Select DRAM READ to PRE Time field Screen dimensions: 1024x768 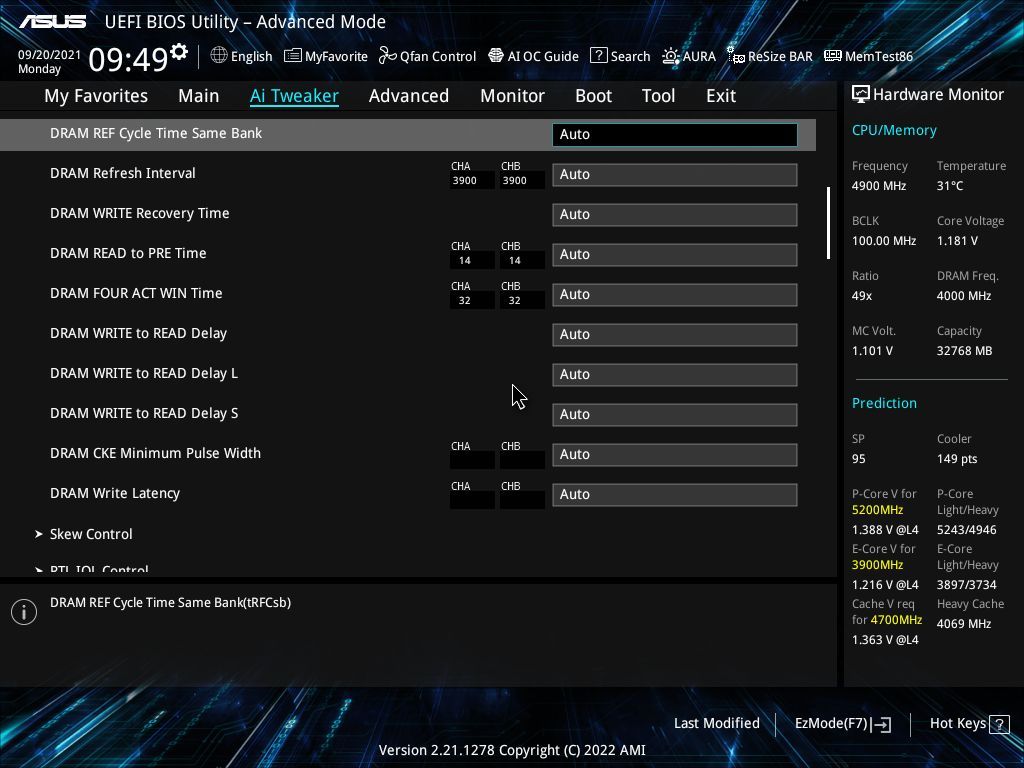[675, 255]
